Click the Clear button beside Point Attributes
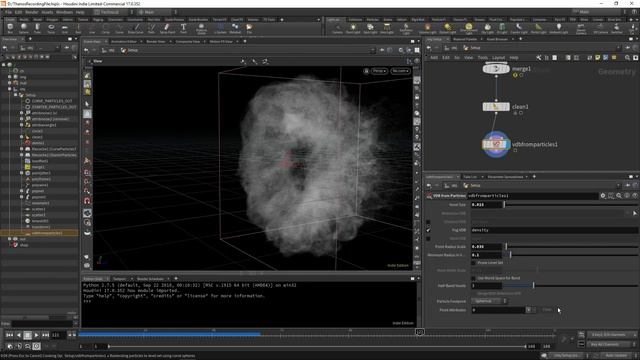 click(547, 310)
